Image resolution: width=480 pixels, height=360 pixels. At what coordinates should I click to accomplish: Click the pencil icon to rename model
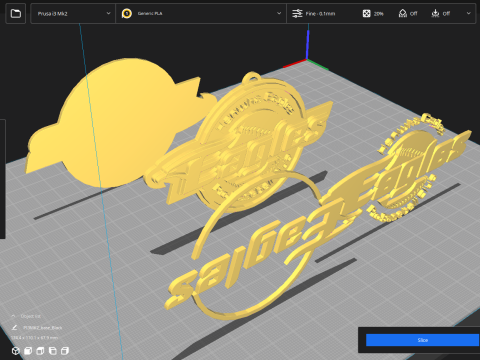pos(15,328)
